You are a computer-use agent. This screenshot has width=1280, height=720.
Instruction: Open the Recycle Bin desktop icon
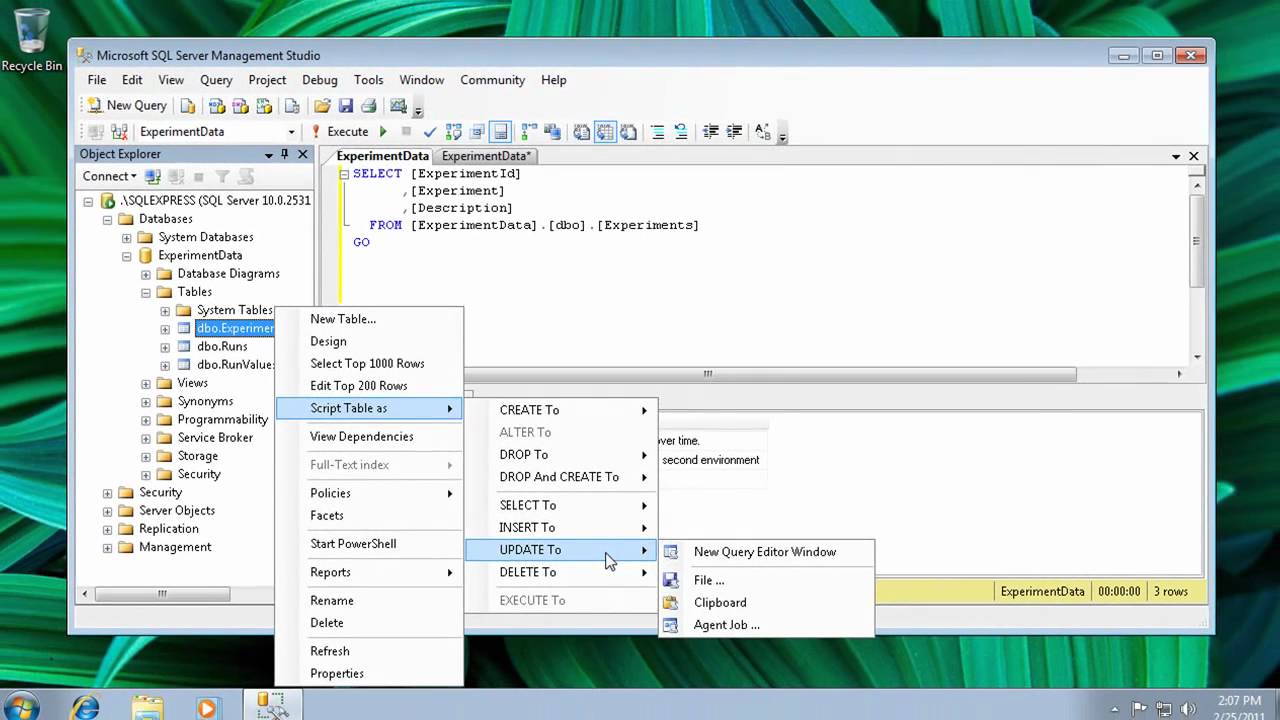coord(32,40)
